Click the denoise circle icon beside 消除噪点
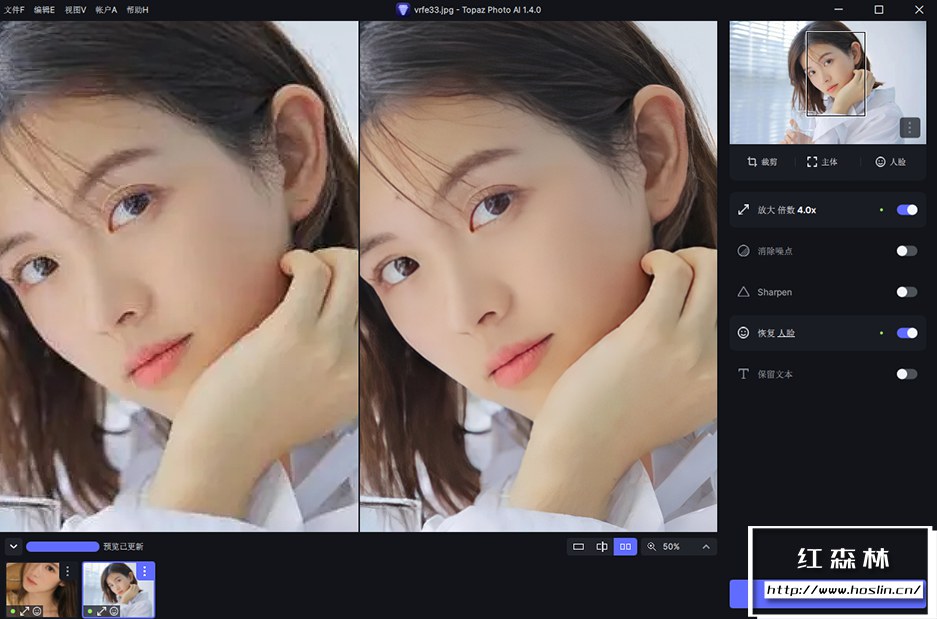The height and width of the screenshot is (619, 937). pyautogui.click(x=743, y=251)
